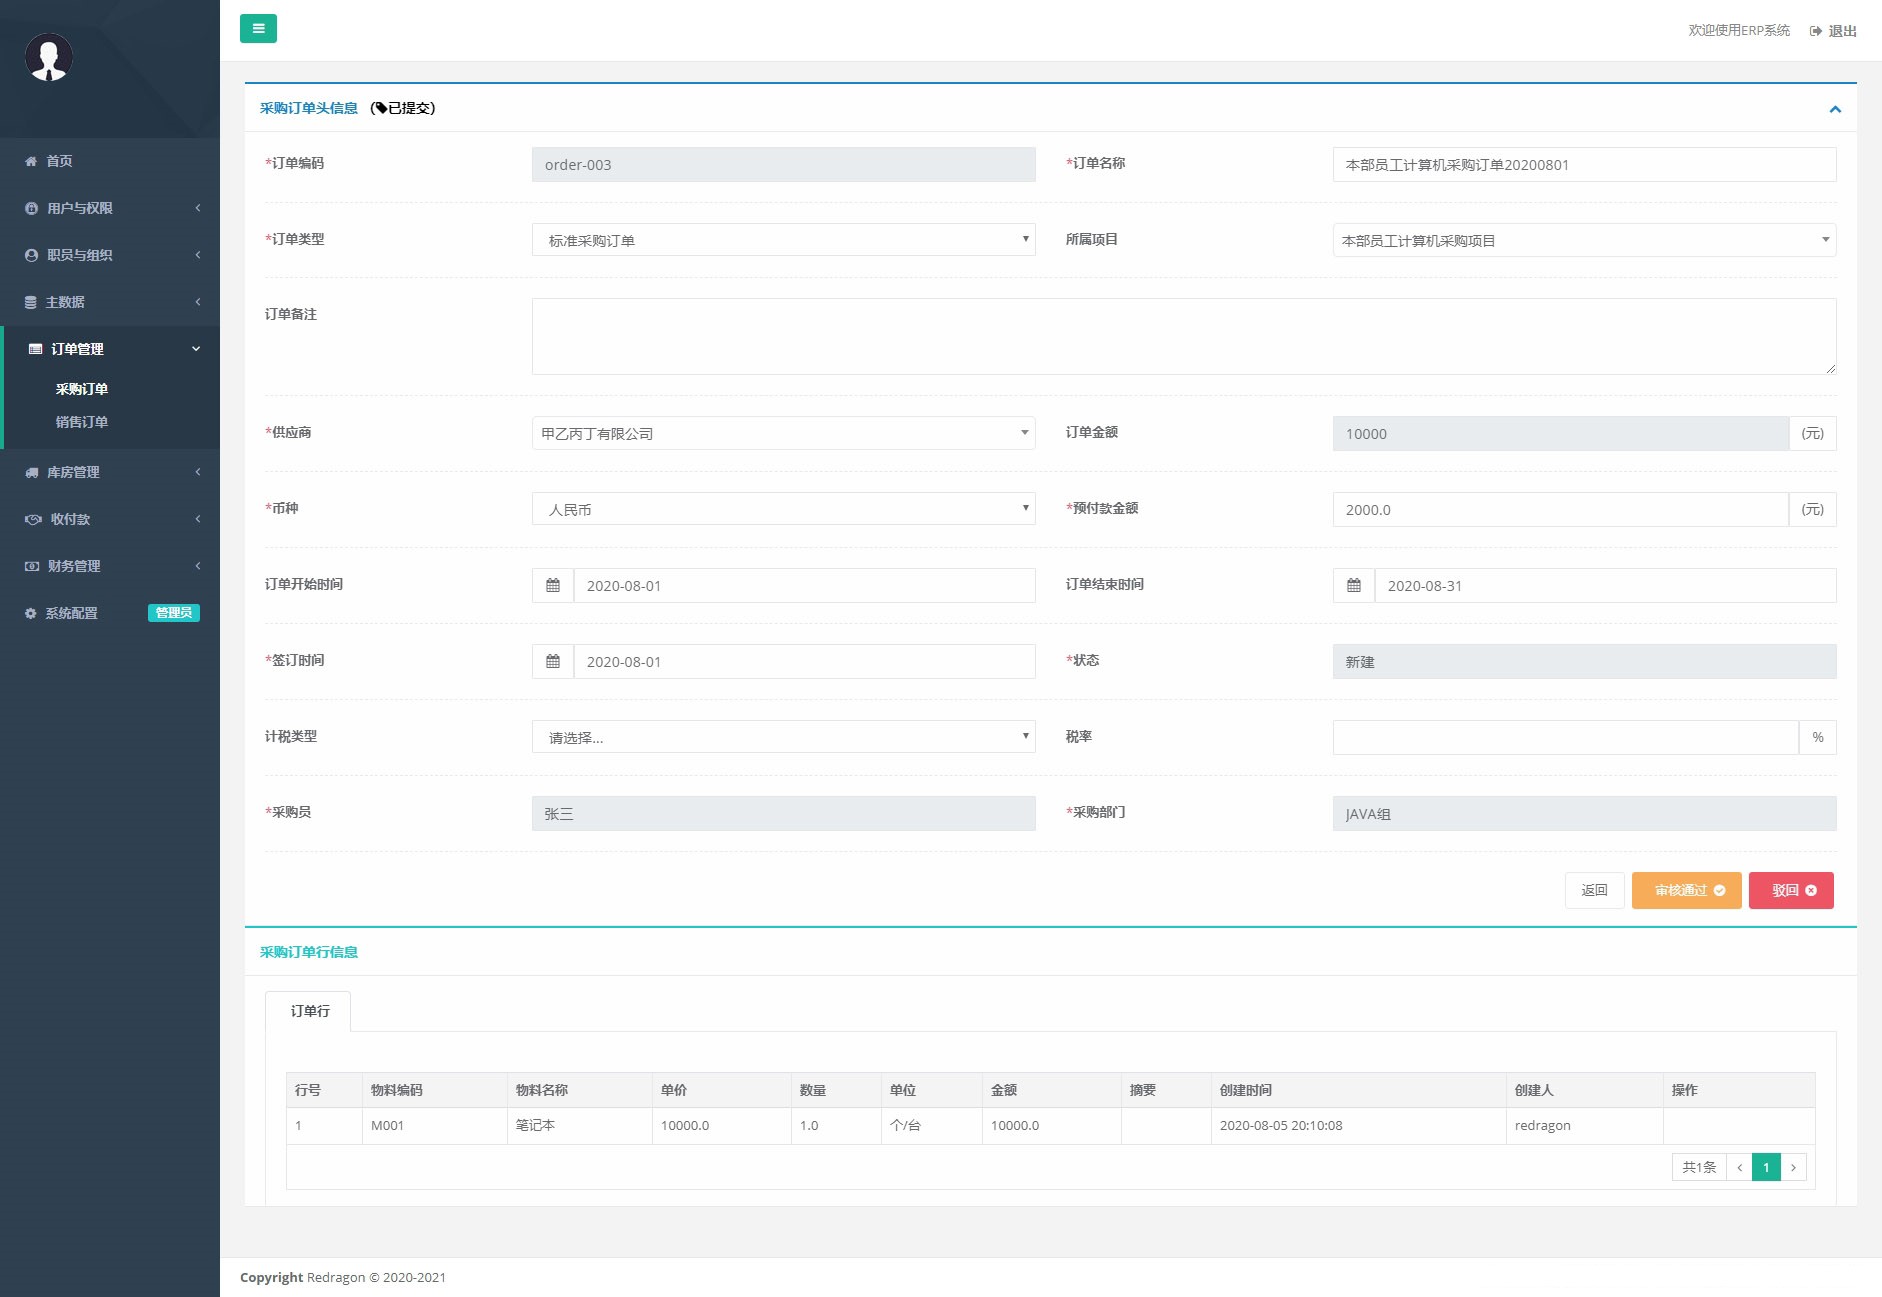Collapse the 采购订单头信息 panel with chevron

(1835, 109)
